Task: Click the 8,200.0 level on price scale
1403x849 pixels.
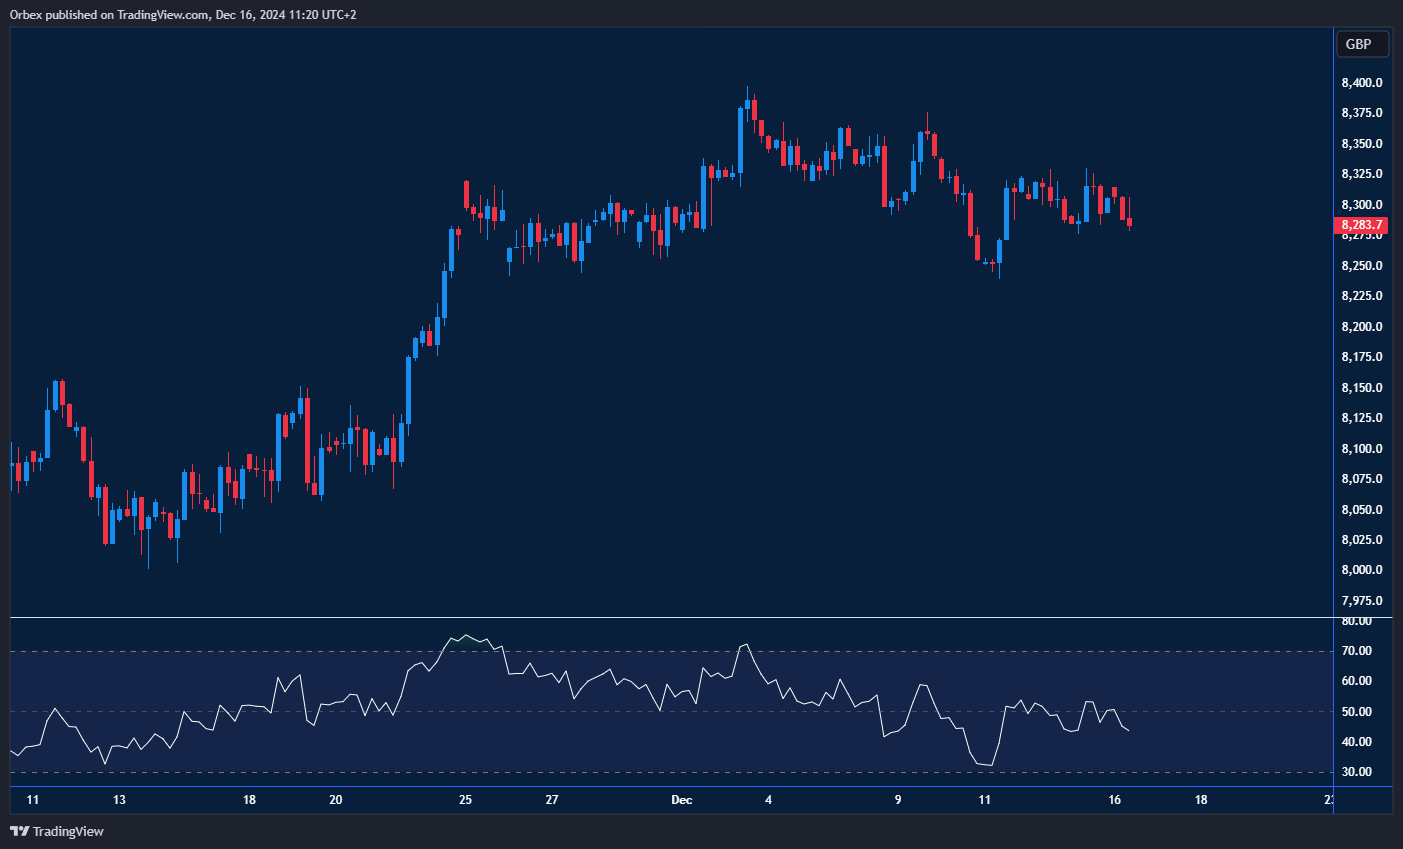Action: pyautogui.click(x=1361, y=327)
